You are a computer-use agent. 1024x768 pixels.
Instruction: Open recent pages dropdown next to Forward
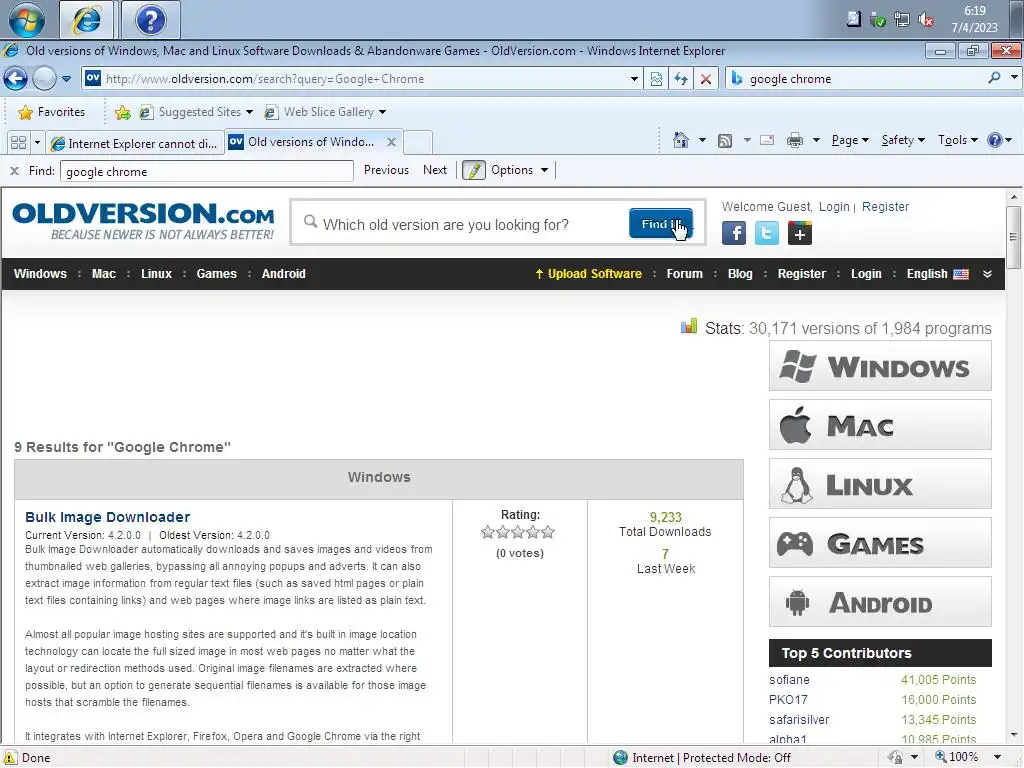pos(66,79)
